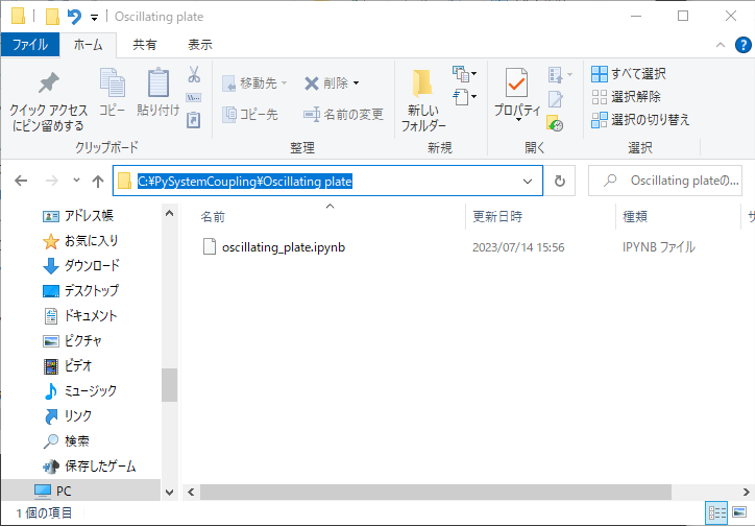Click the Paste clipboard icon

[158, 86]
